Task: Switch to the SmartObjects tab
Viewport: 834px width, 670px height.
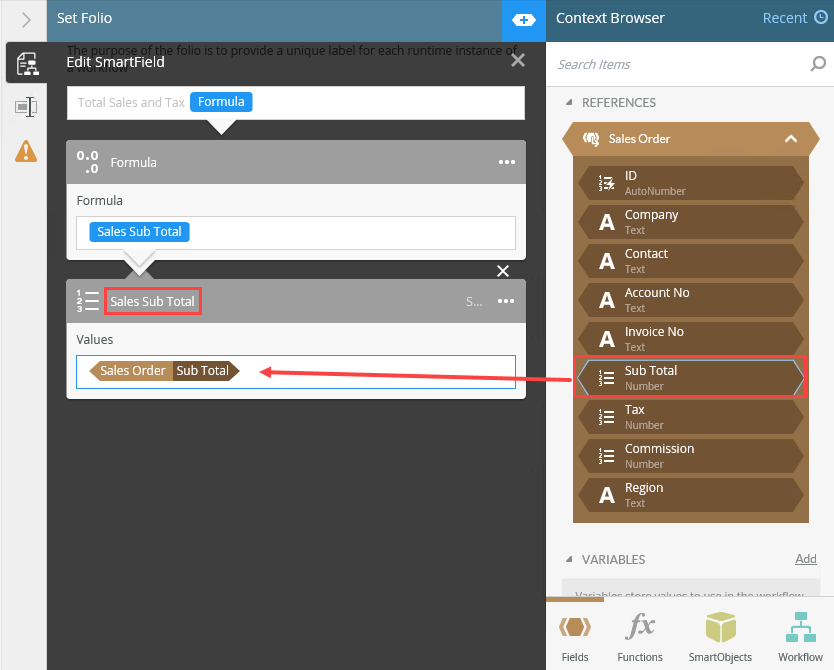Action: pos(720,635)
